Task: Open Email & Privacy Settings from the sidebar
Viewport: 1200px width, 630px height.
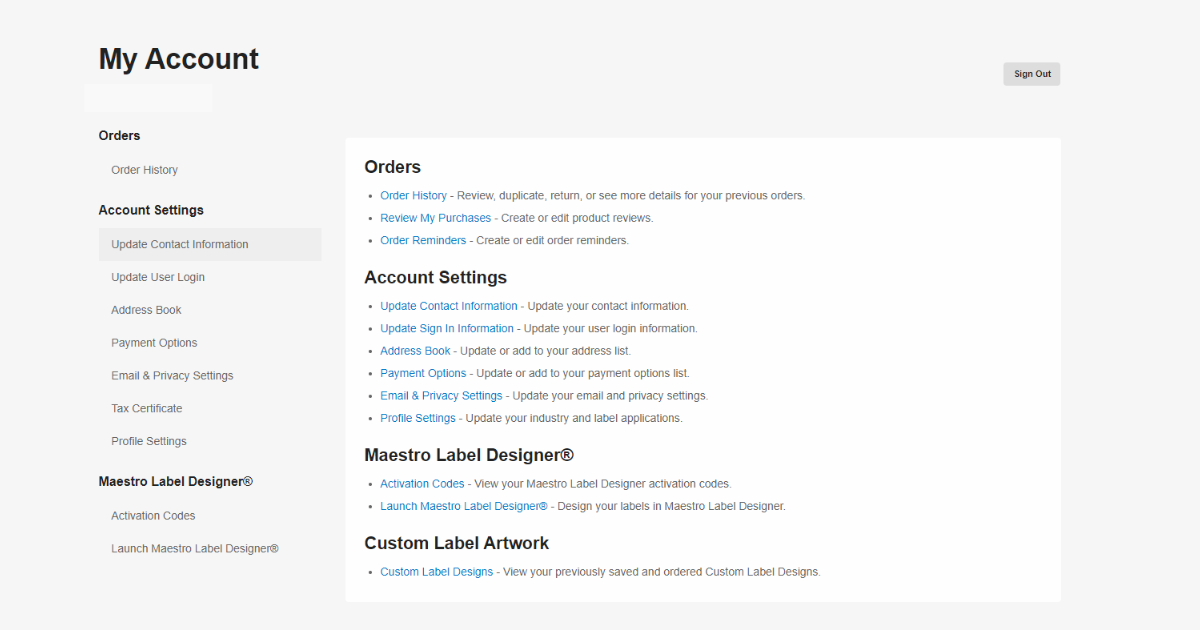Action: tap(172, 375)
